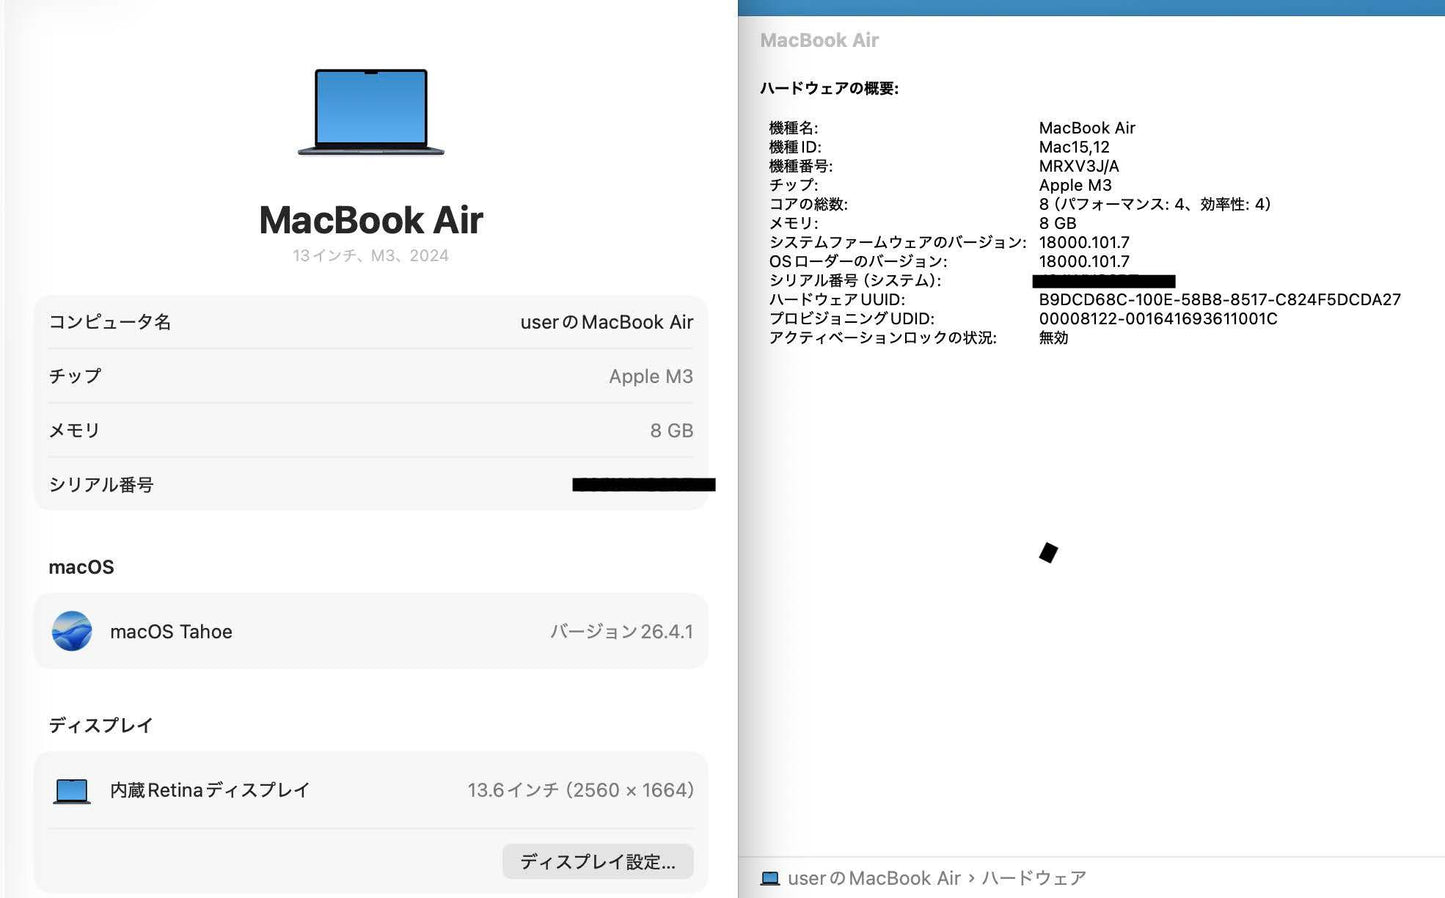This screenshot has height=898, width=1445.
Task: Click the MacBook Air heading in left window
Action: click(371, 220)
